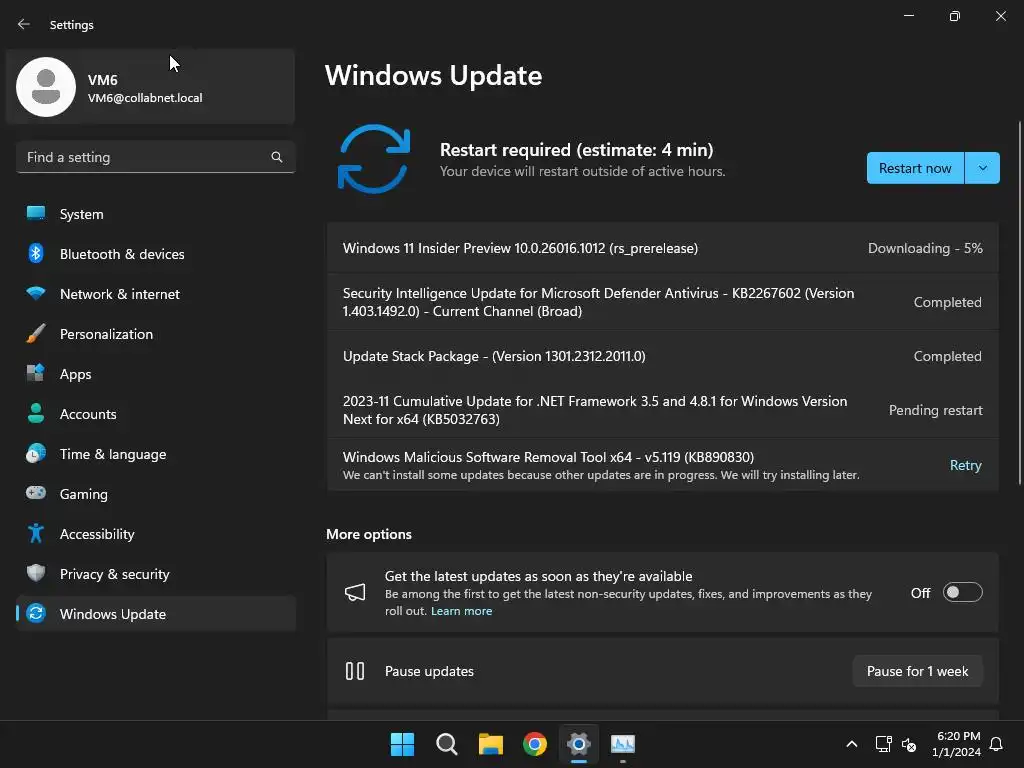Click the VM6 profile avatar
Viewport: 1024px width, 768px height.
pos(46,87)
